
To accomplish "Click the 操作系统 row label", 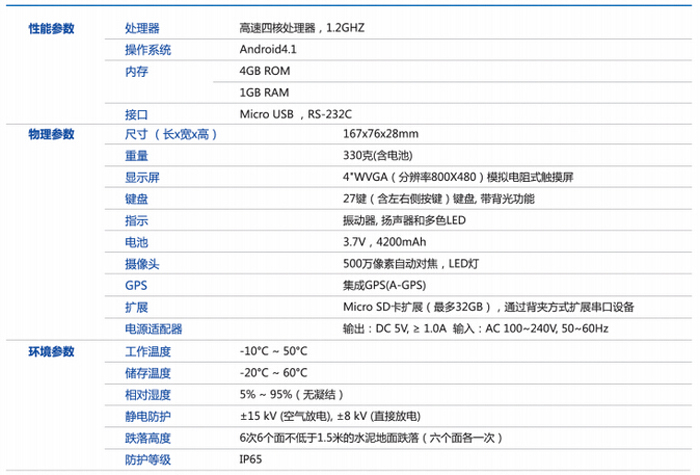I will pos(148,49).
